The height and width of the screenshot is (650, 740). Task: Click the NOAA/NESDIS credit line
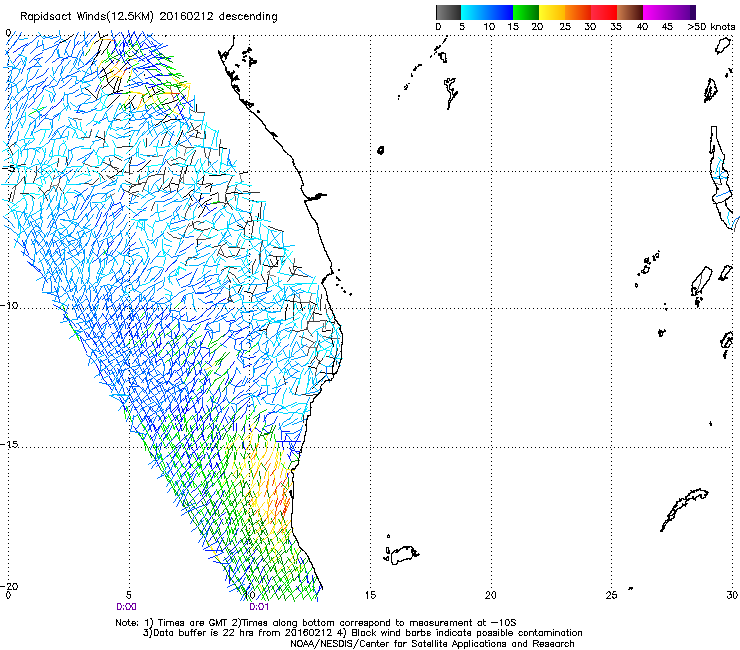(x=432, y=644)
